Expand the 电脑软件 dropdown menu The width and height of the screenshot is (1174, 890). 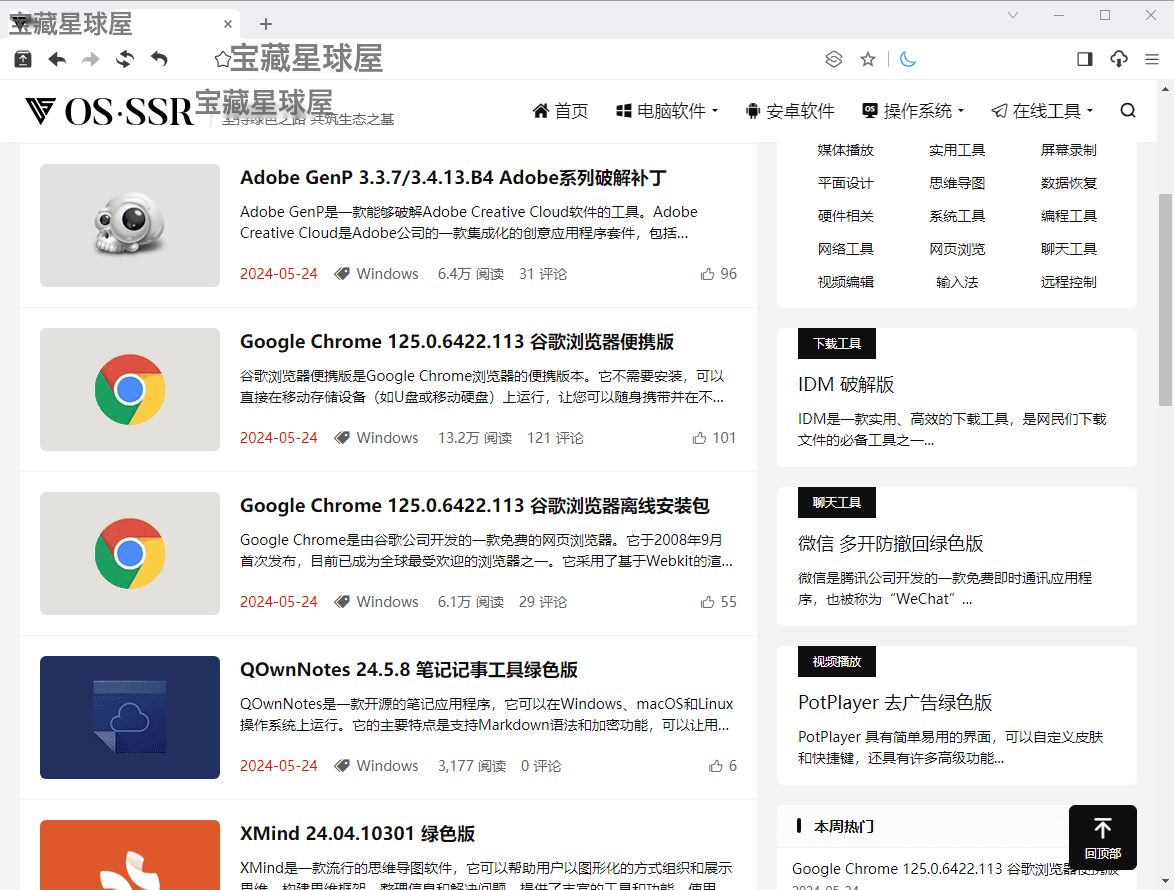coord(666,111)
